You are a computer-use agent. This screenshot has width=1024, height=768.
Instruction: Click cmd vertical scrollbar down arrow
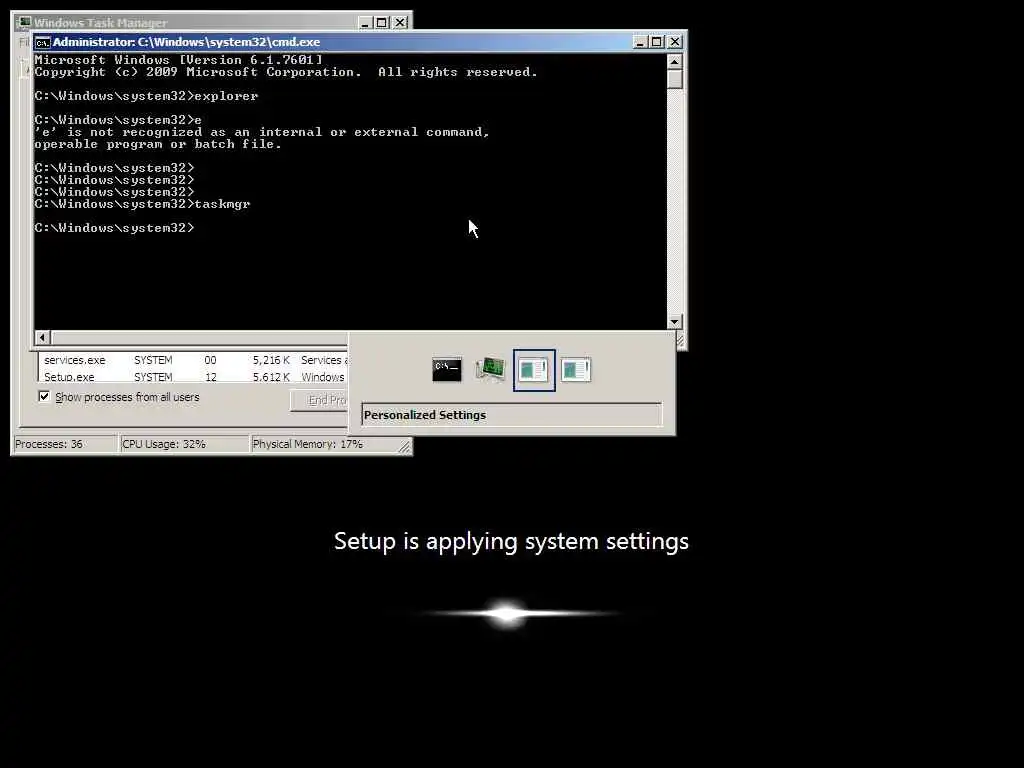(675, 321)
